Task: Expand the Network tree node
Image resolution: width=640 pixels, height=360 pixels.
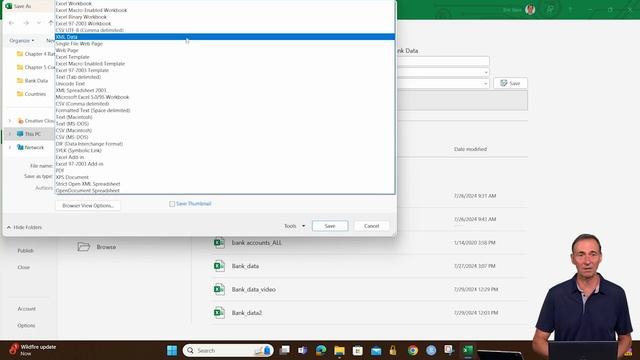Action: 10,147
